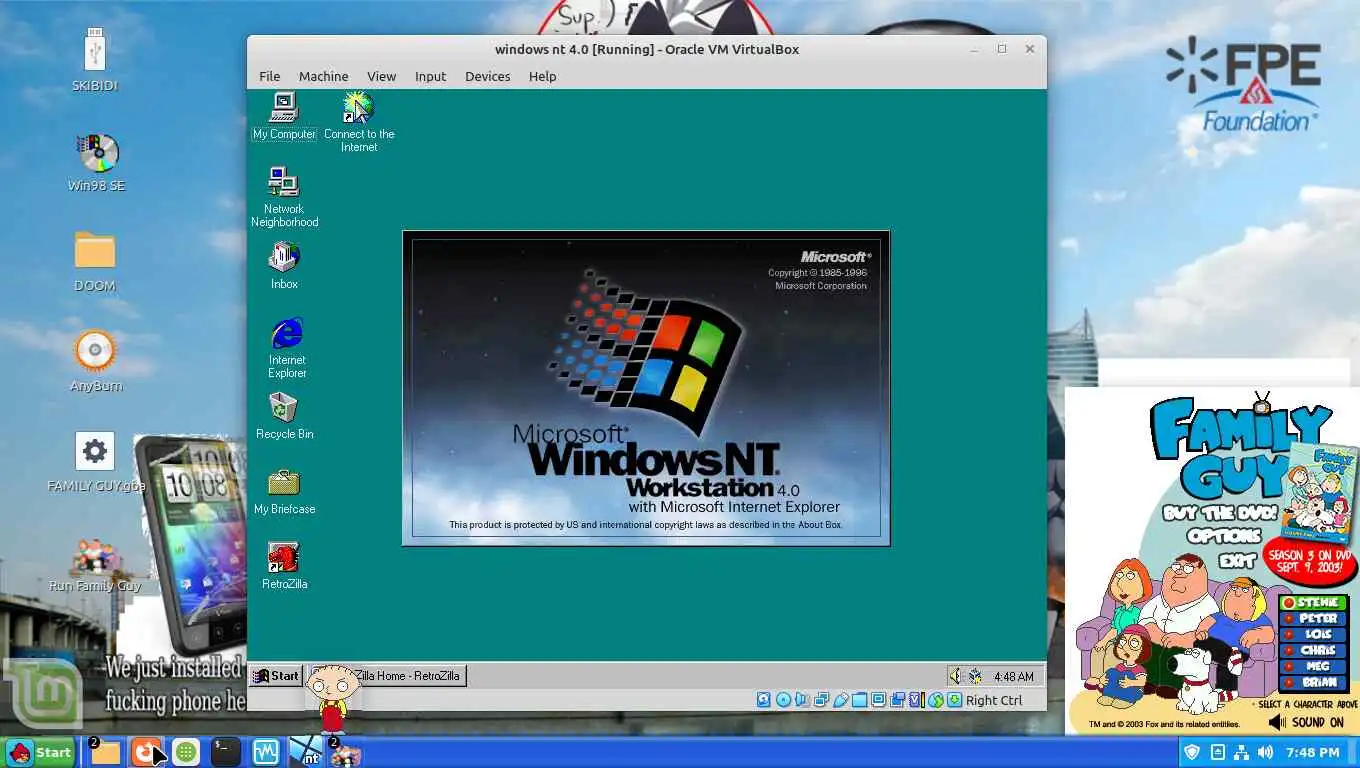Select the nt VirtualBox taskbar icon
Viewport: 1360px width, 768px height.
tap(306, 752)
